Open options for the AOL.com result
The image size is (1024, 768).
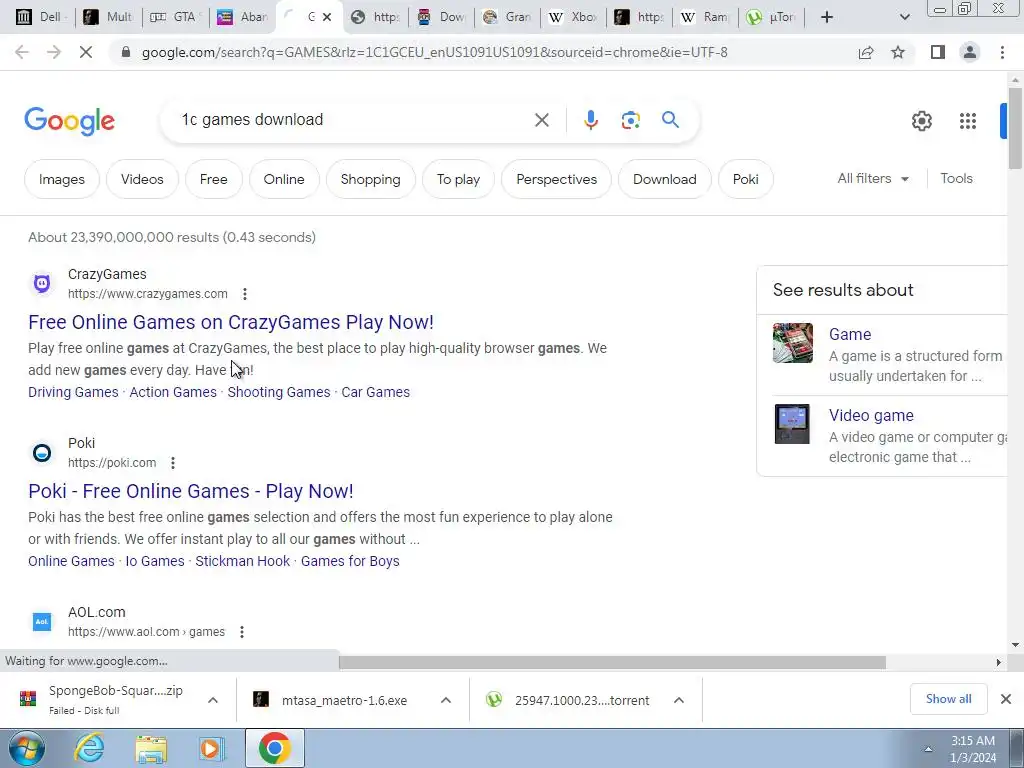click(242, 632)
